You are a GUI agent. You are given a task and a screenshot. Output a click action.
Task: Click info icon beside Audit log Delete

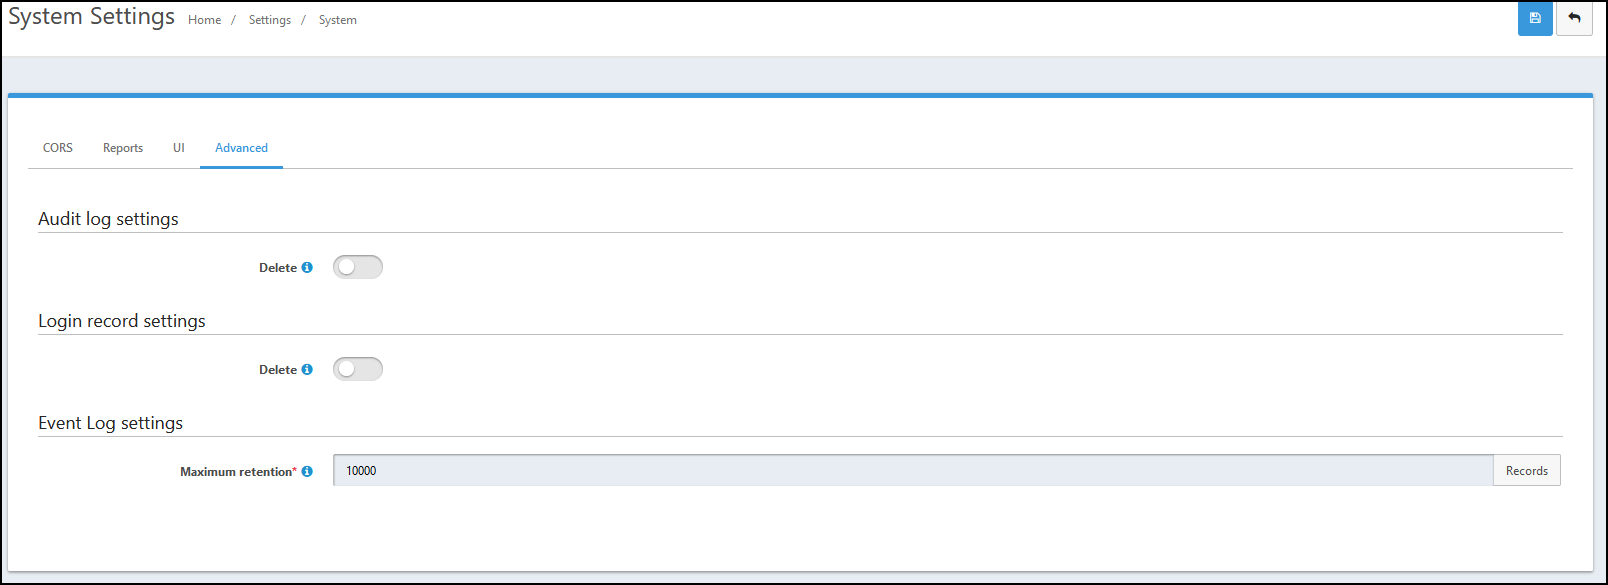pos(307,267)
